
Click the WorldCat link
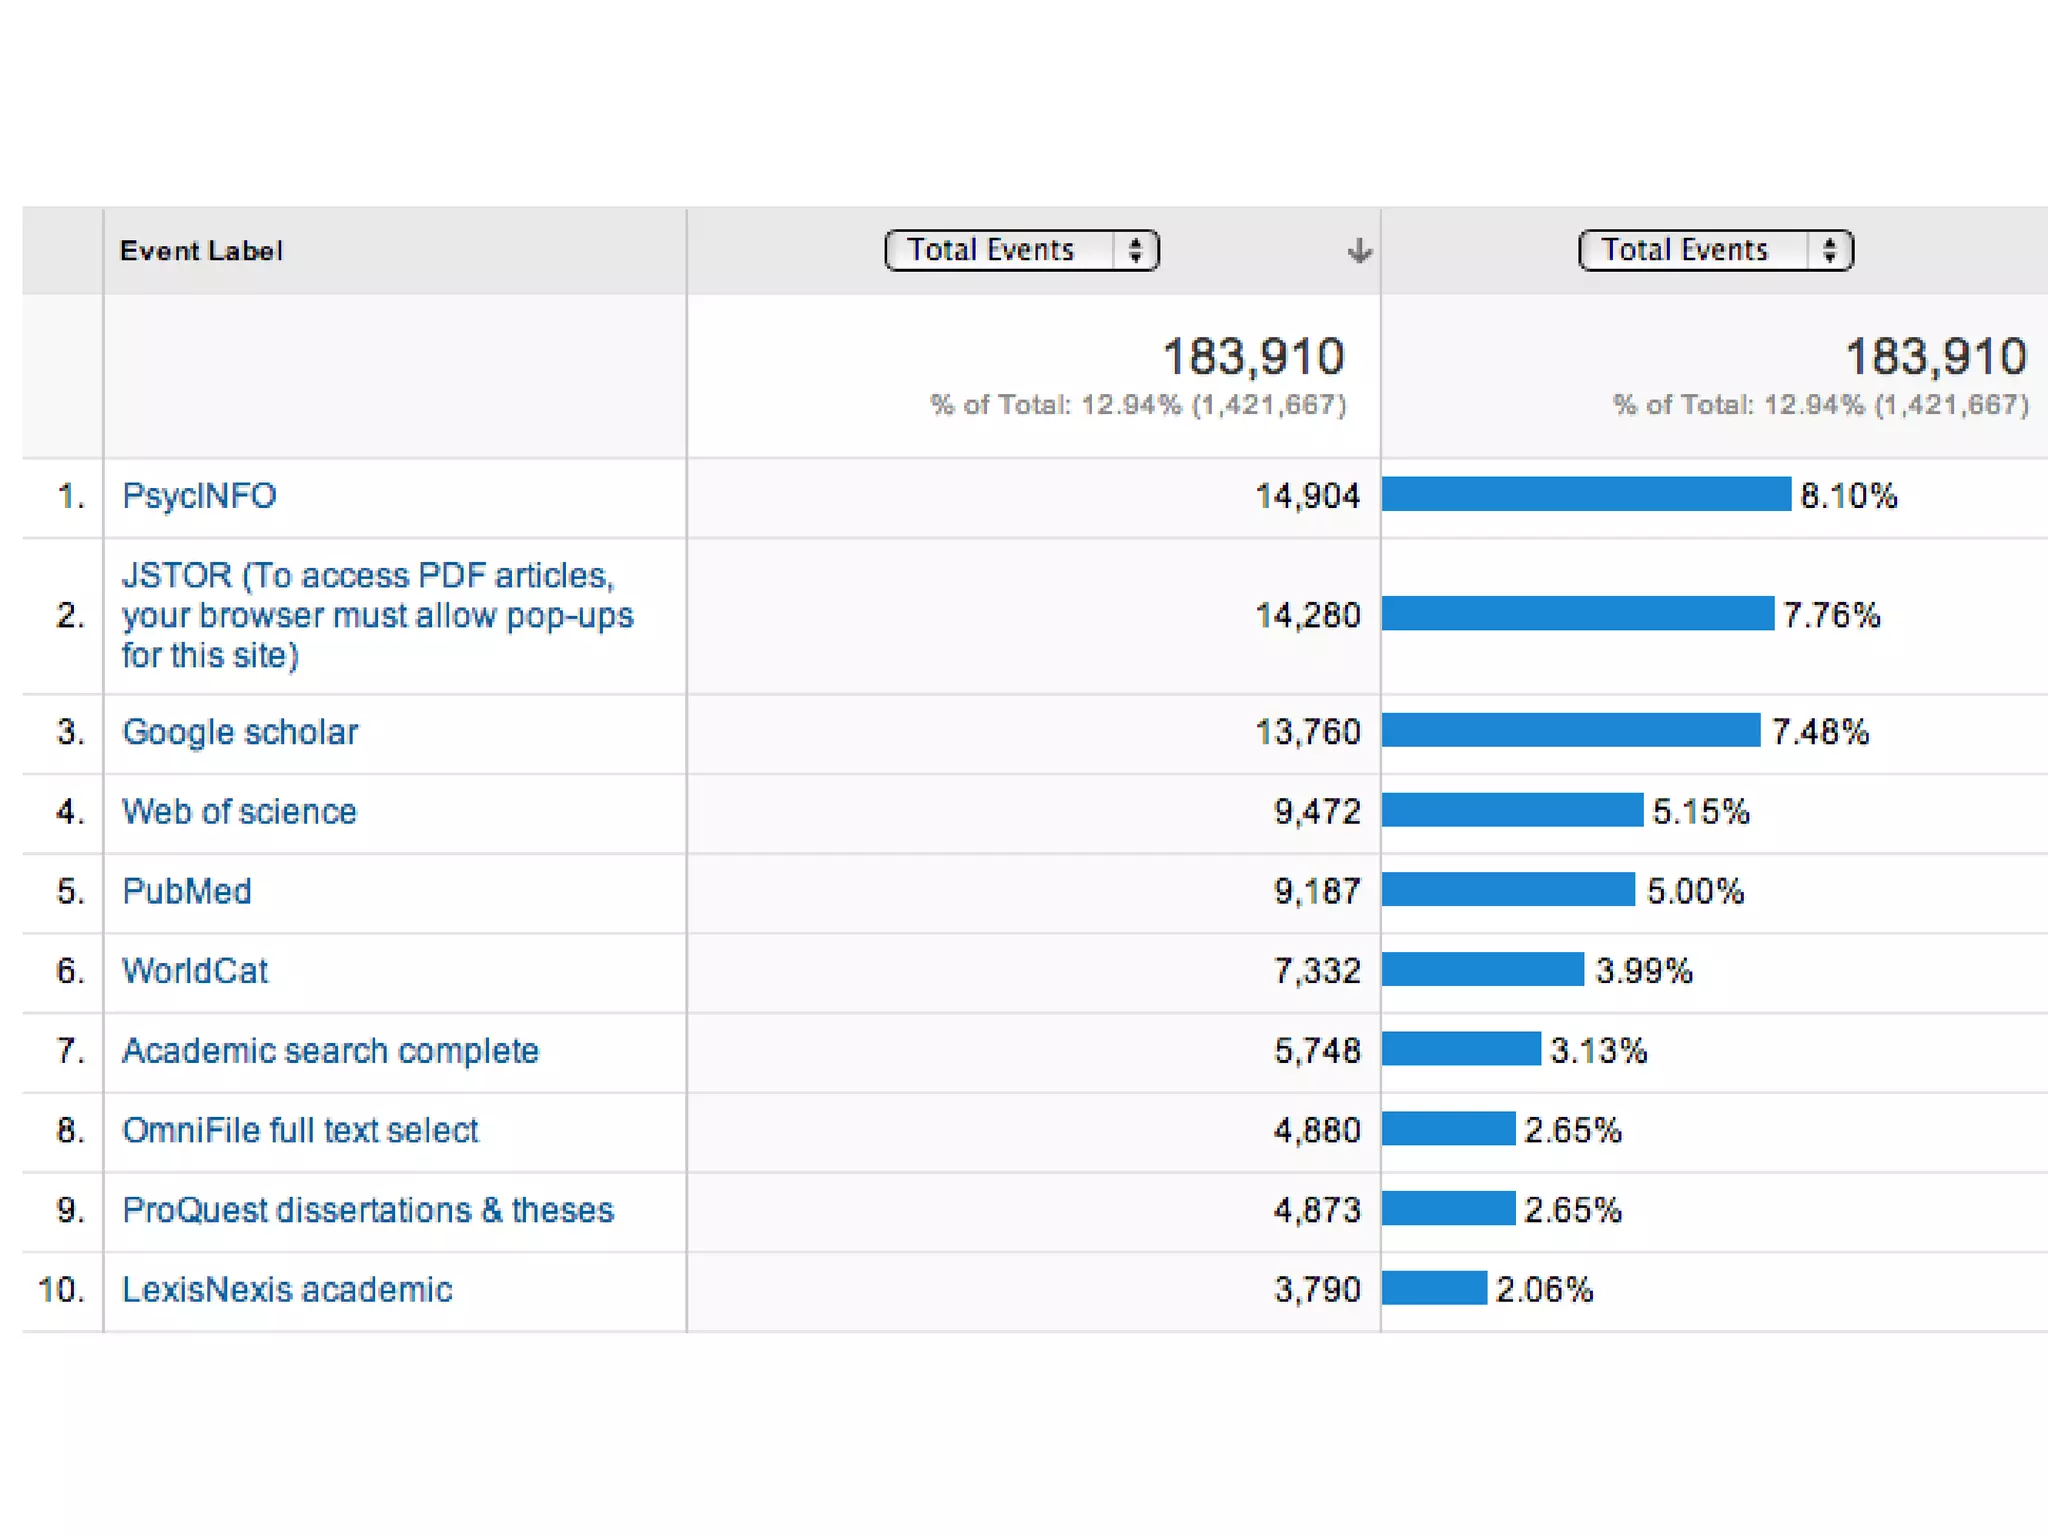pos(195,971)
